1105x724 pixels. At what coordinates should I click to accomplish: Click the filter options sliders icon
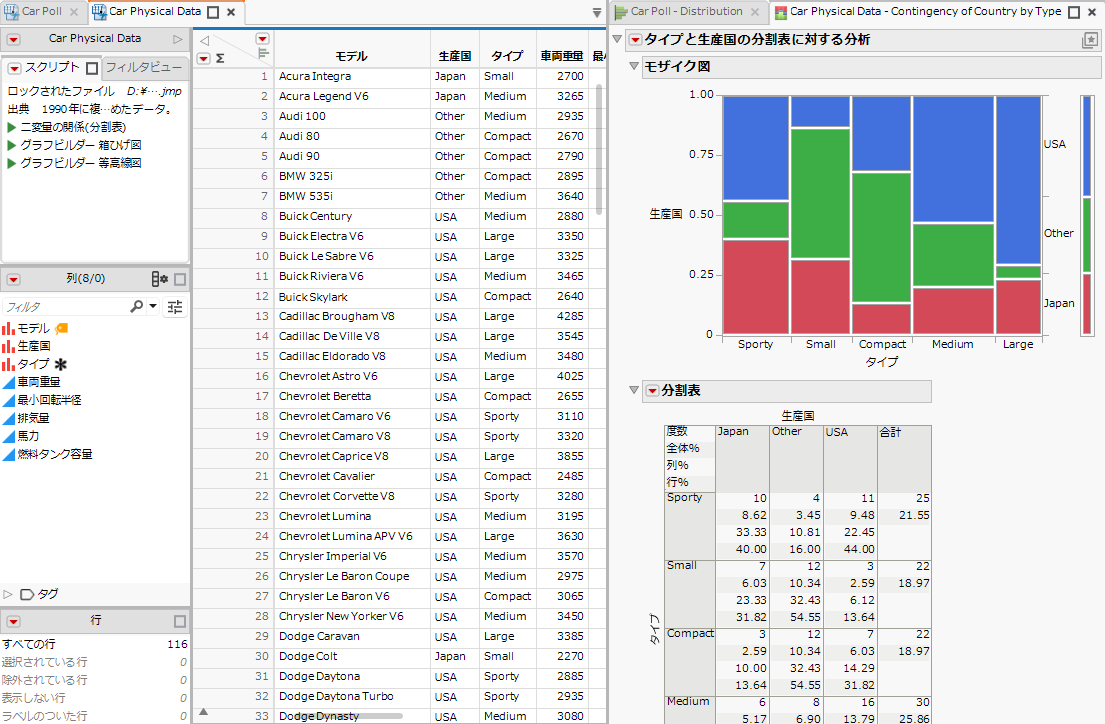pos(175,307)
